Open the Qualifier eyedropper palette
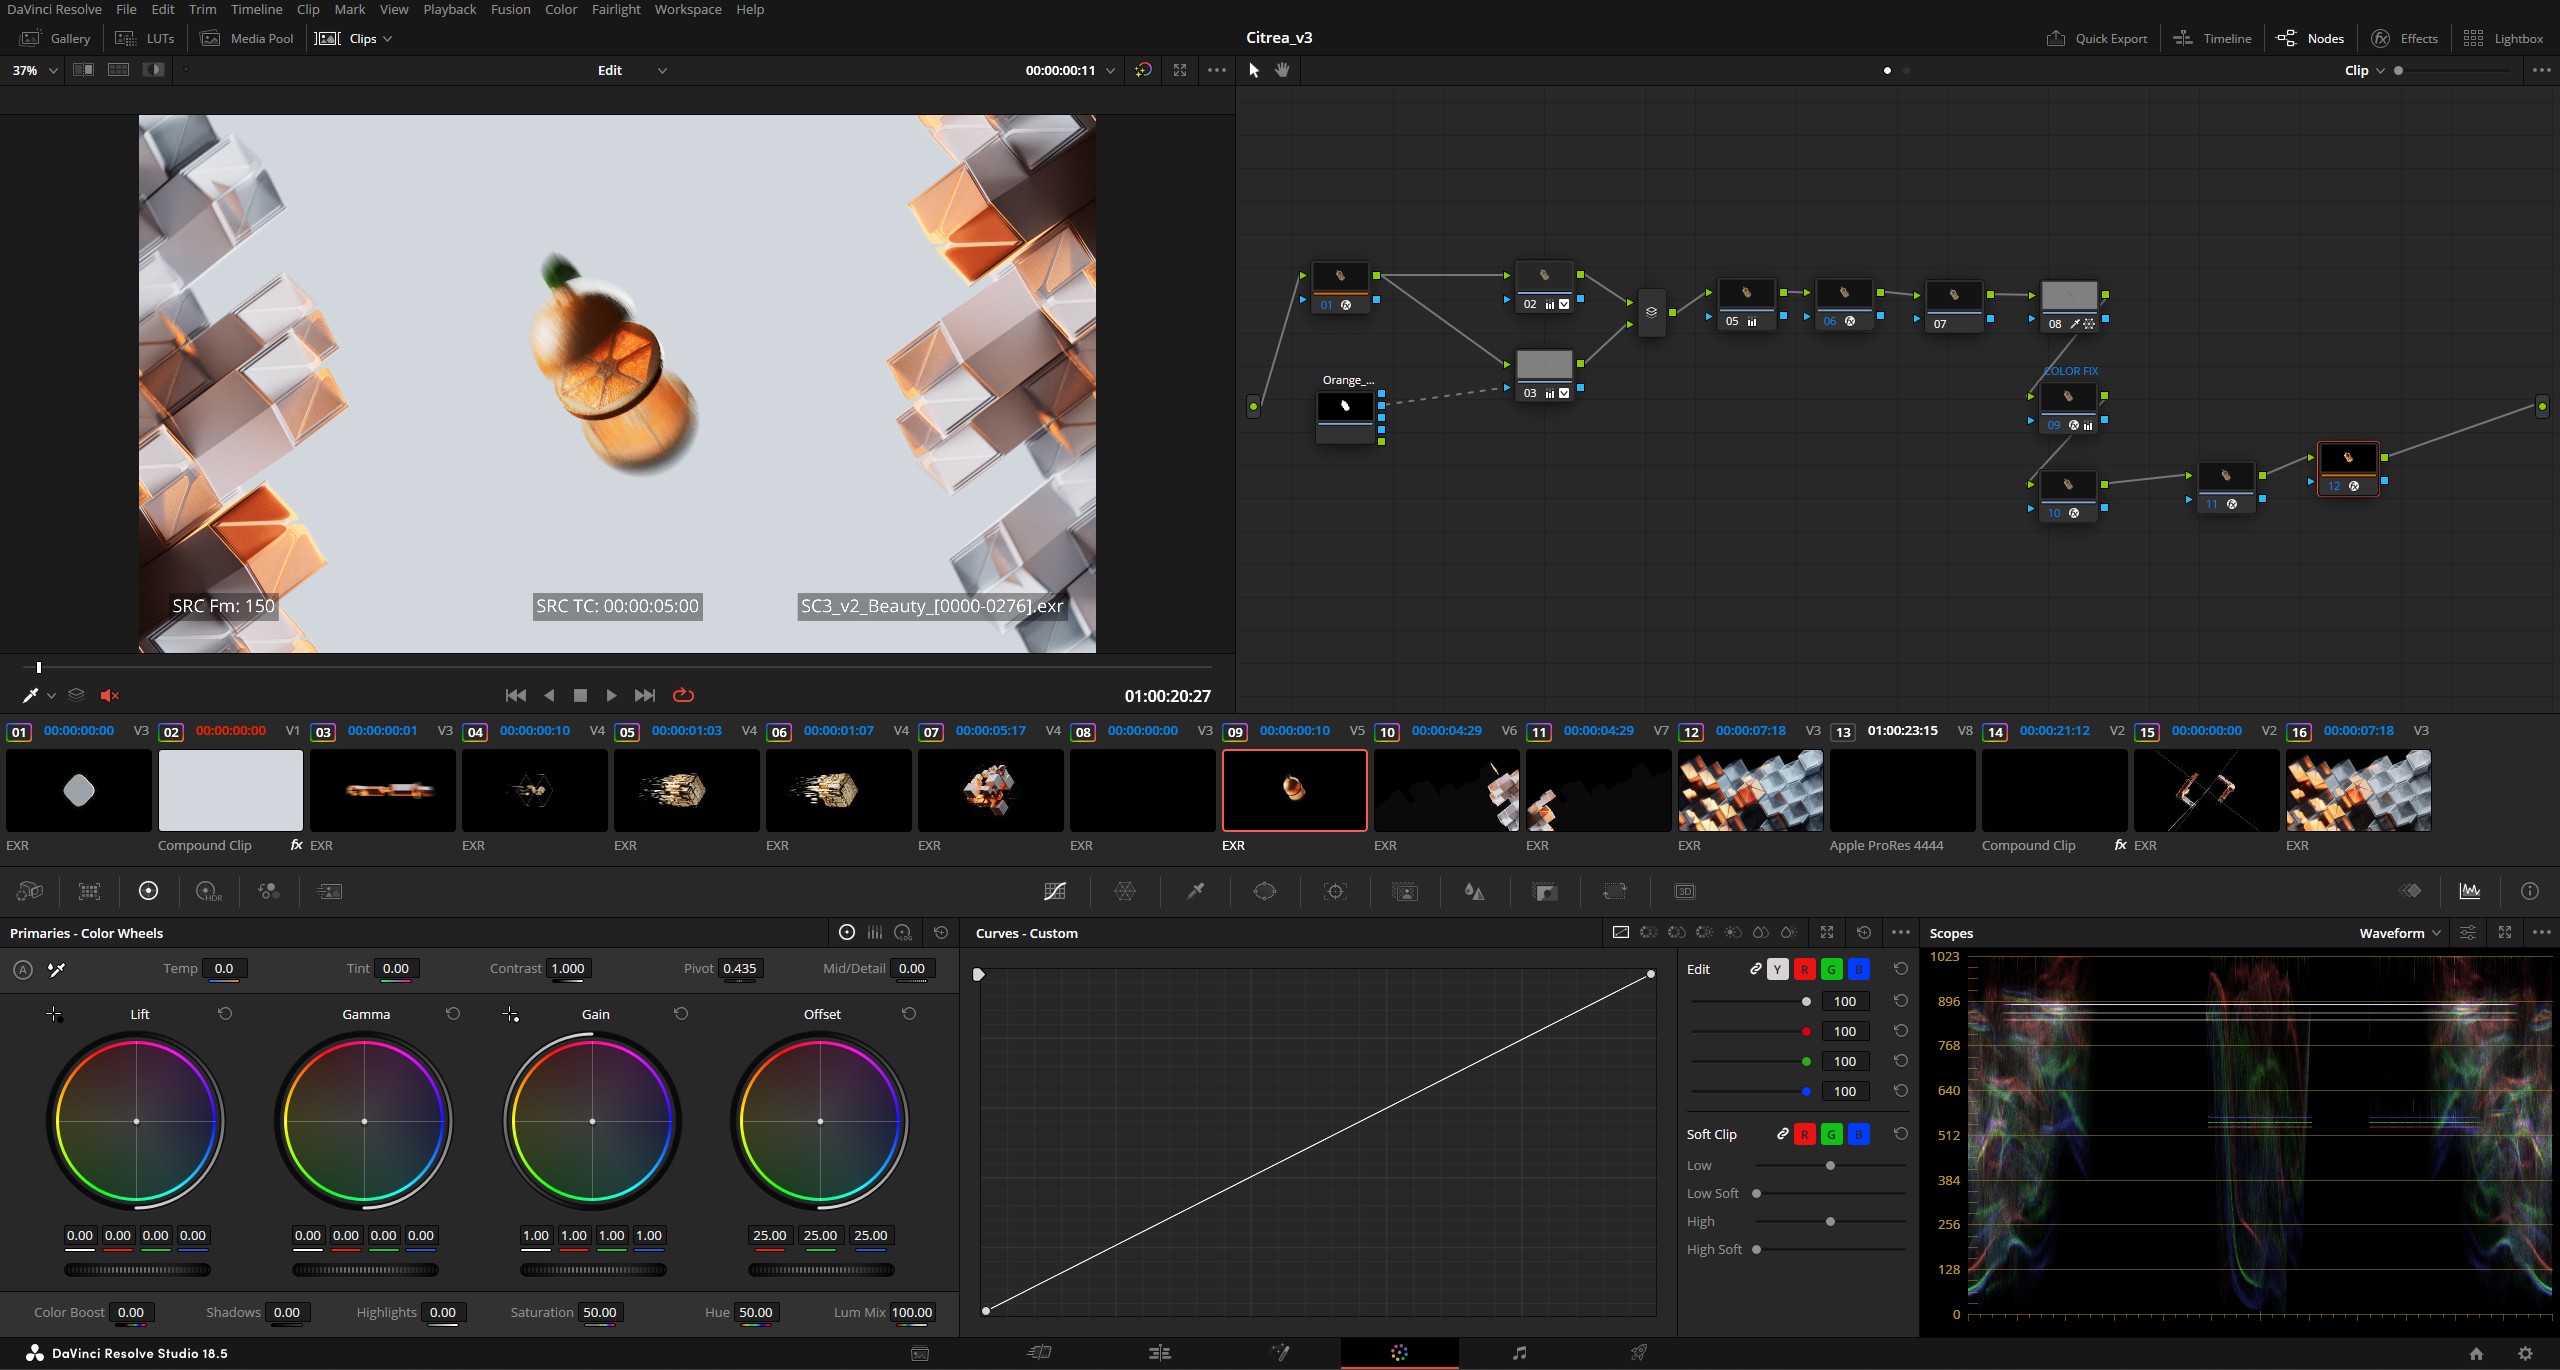This screenshot has height=1370, width=2560. (1195, 891)
